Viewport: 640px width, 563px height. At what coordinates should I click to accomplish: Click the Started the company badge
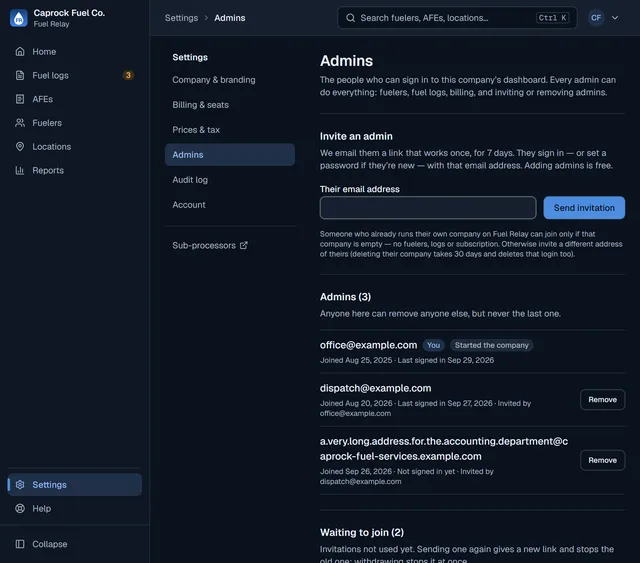pos(491,345)
